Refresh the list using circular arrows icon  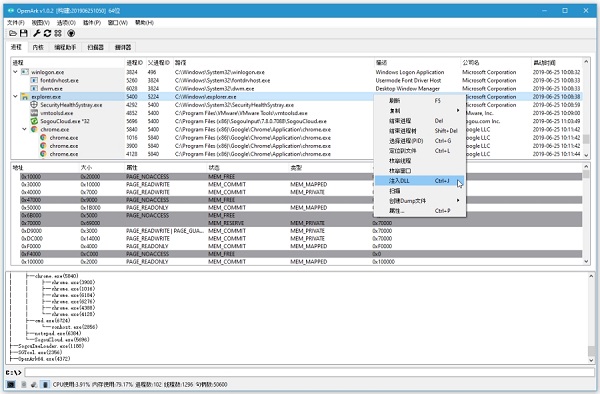(x=47, y=33)
